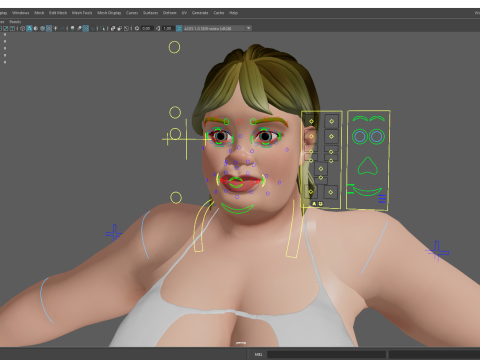Click the left small icon below slider panel
The height and width of the screenshot is (360, 480).
(314, 204)
